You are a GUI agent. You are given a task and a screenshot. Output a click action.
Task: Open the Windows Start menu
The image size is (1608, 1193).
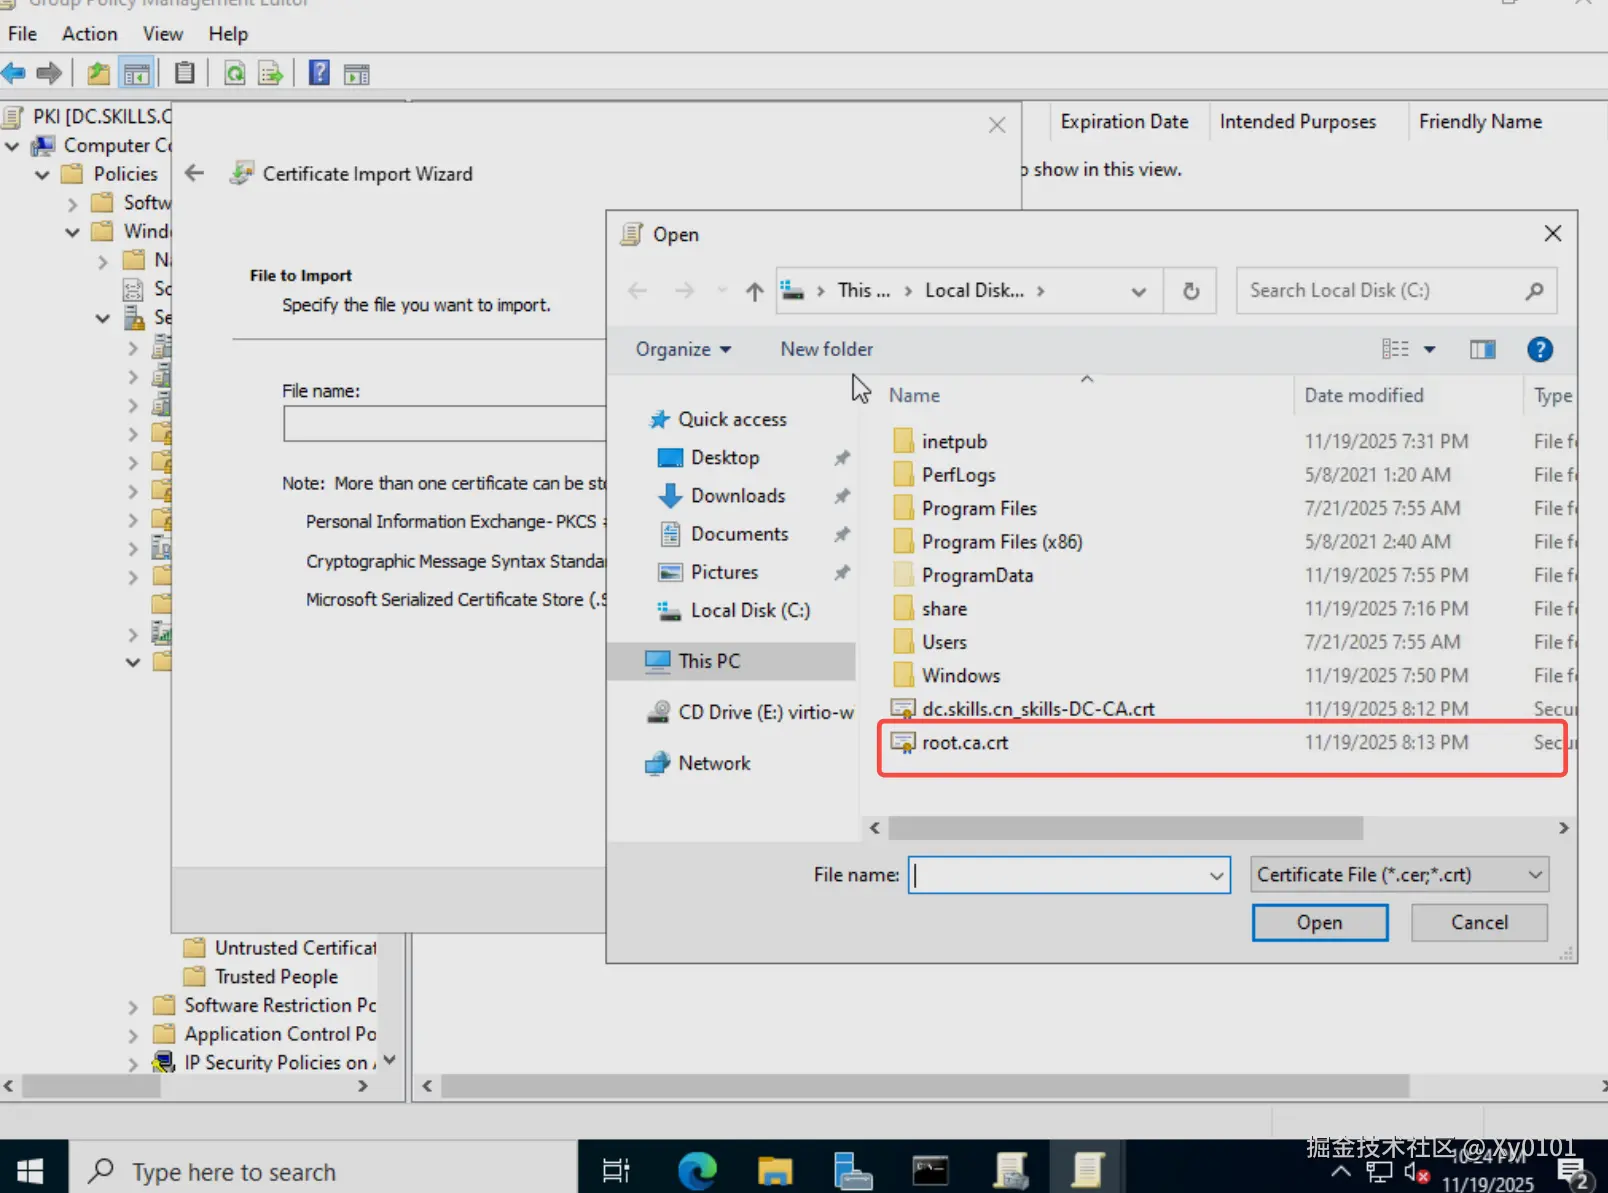[31, 1170]
